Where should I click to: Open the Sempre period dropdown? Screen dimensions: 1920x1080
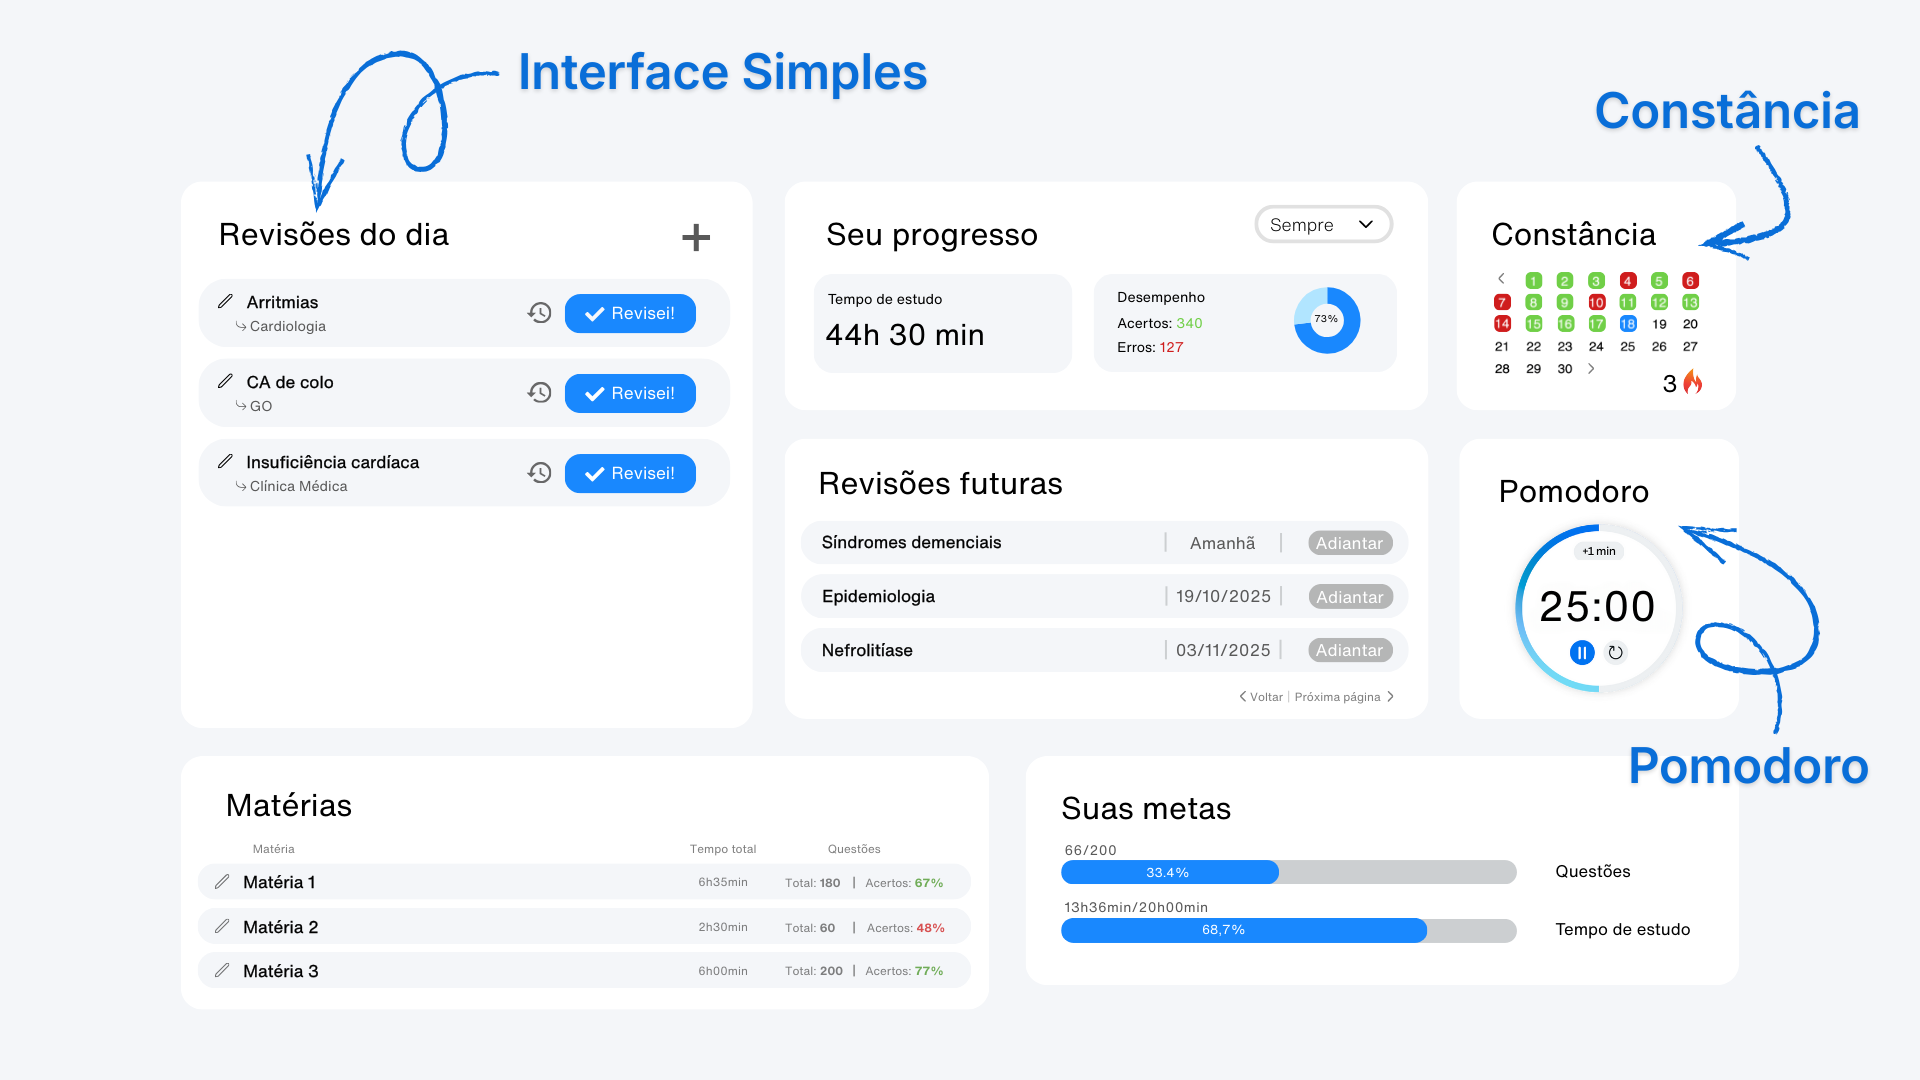(1322, 225)
